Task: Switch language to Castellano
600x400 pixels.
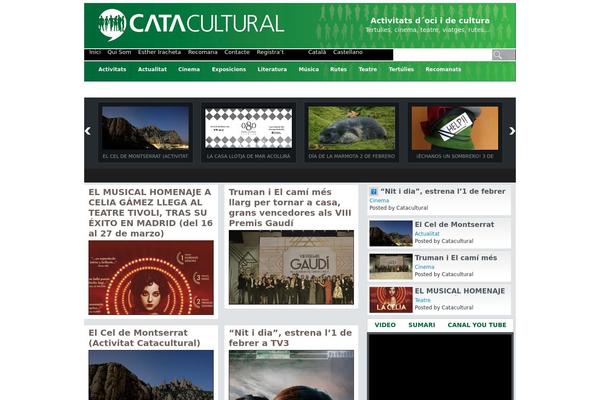Action: coord(347,52)
